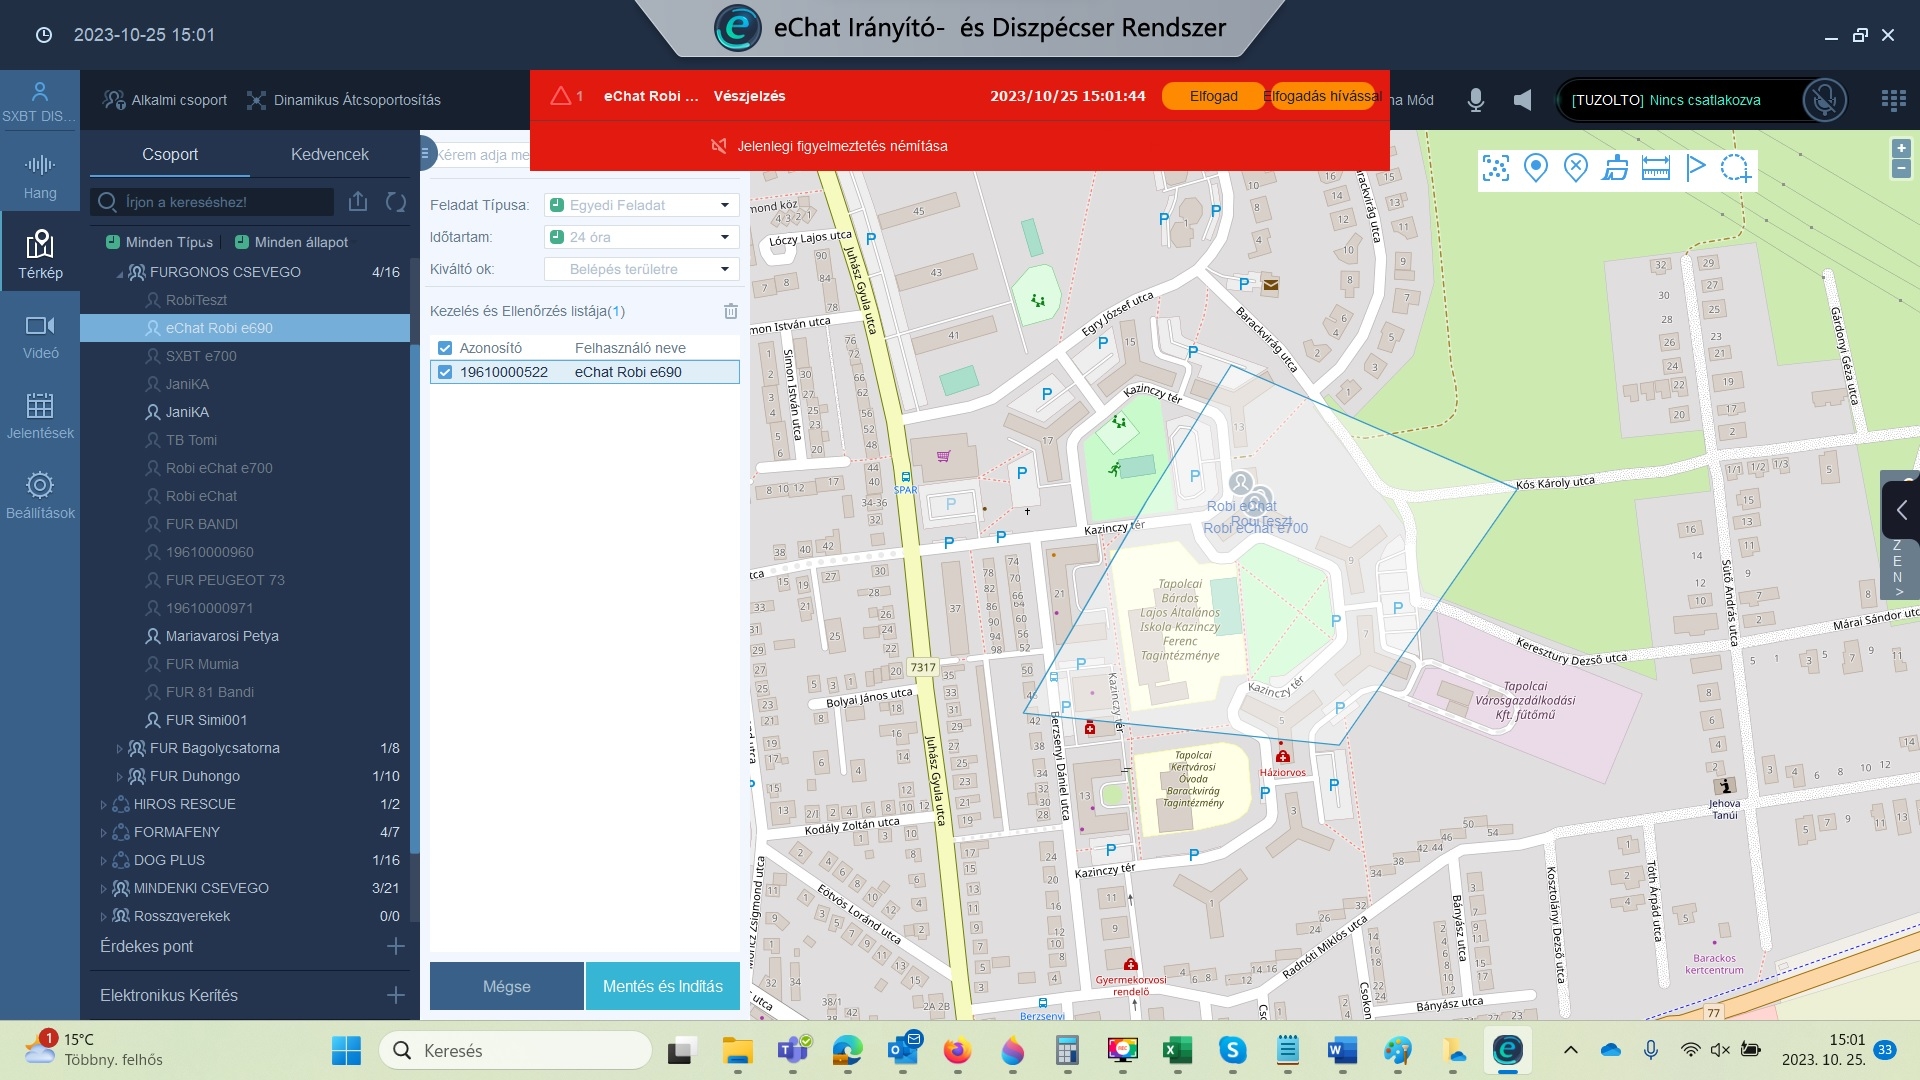Open the Feladat Típusa dropdown
The image size is (1920, 1080).
[x=642, y=205]
